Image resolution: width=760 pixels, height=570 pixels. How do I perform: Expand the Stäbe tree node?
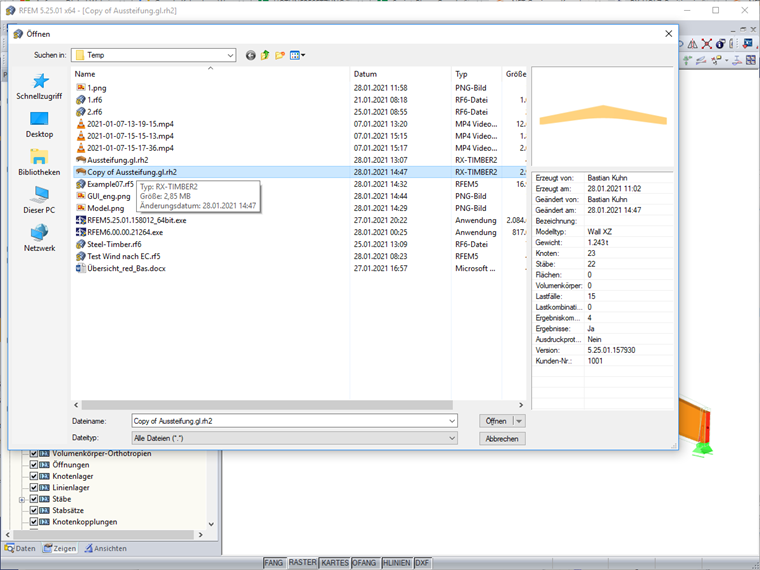point(22,500)
